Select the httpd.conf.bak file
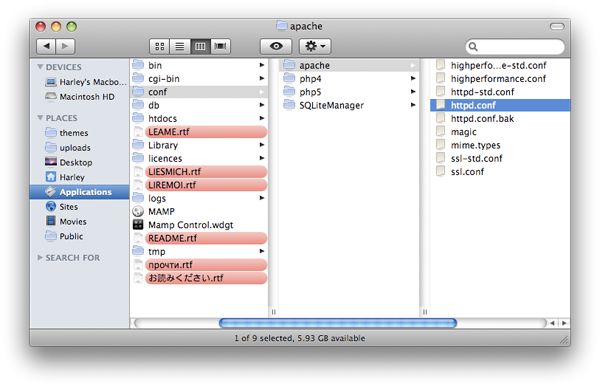The image size is (600, 387). [500, 119]
